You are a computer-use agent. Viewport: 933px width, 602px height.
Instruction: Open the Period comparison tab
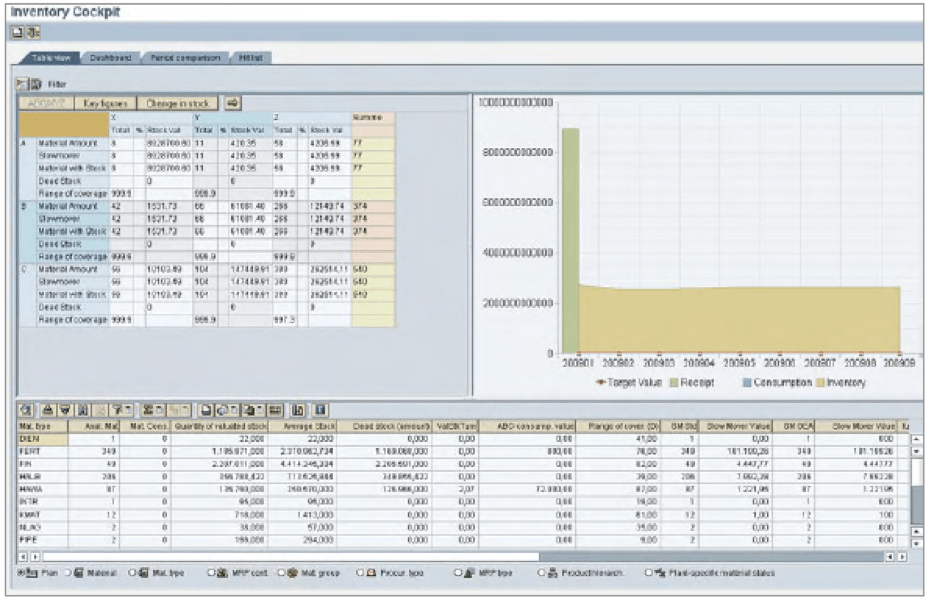point(185,58)
